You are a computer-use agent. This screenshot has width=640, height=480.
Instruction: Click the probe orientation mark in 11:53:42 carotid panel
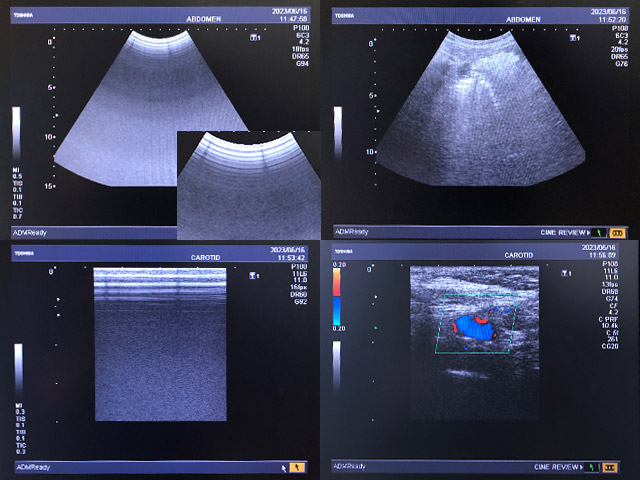pos(254,276)
